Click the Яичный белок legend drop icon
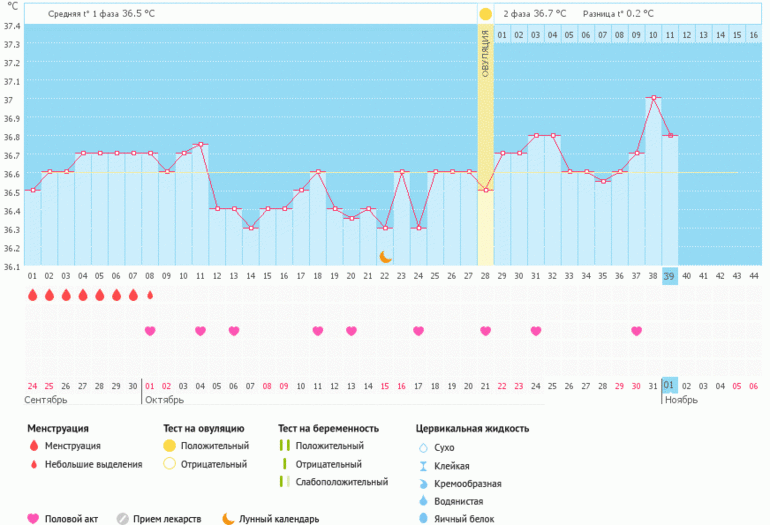 point(423,518)
